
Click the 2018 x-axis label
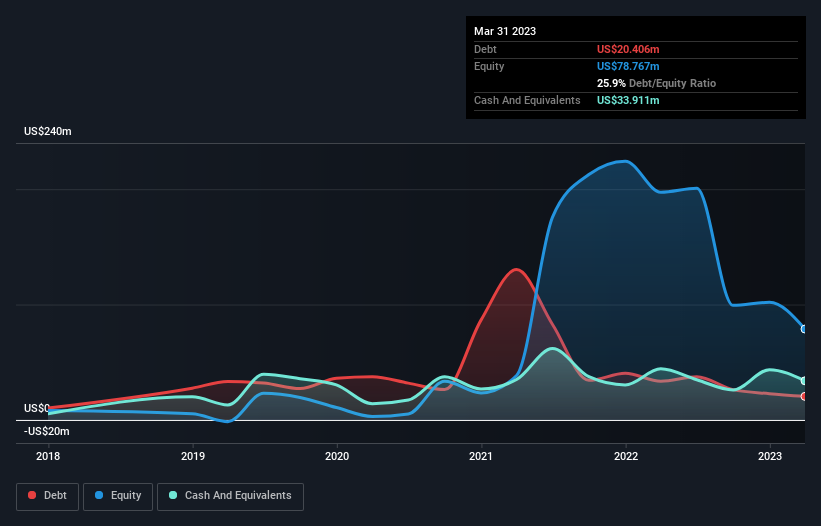48,456
